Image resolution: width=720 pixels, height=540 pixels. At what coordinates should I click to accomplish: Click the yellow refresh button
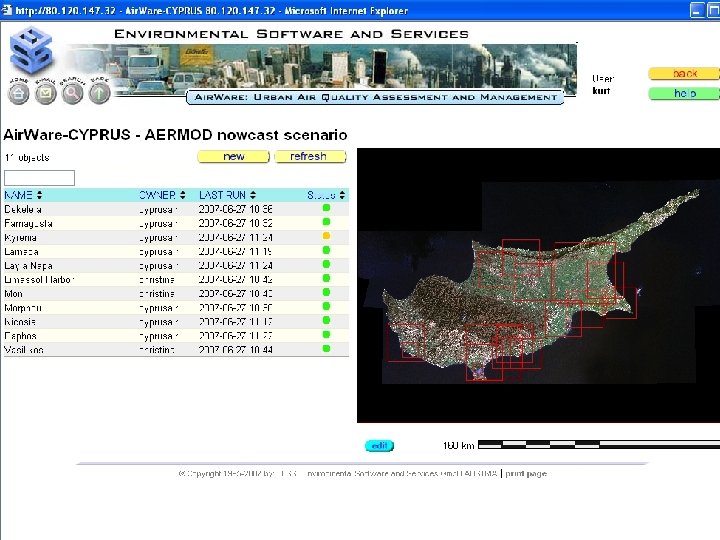click(310, 157)
